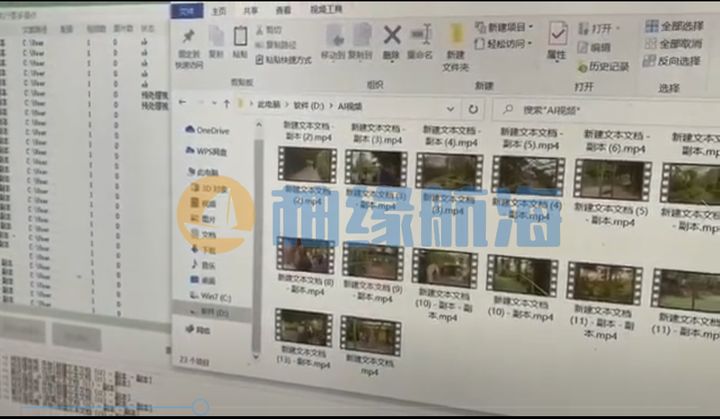The height and width of the screenshot is (419, 720).
Task: Open the 文件 file menu tab
Action: pos(187,11)
